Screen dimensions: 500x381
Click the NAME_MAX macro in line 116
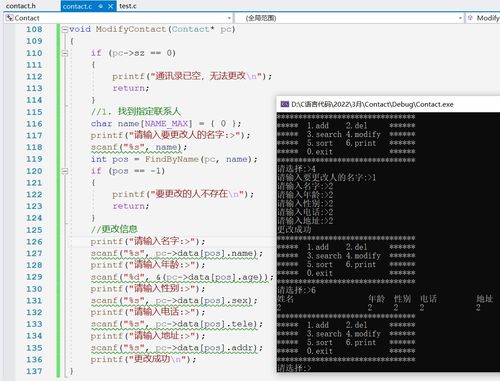pos(166,124)
